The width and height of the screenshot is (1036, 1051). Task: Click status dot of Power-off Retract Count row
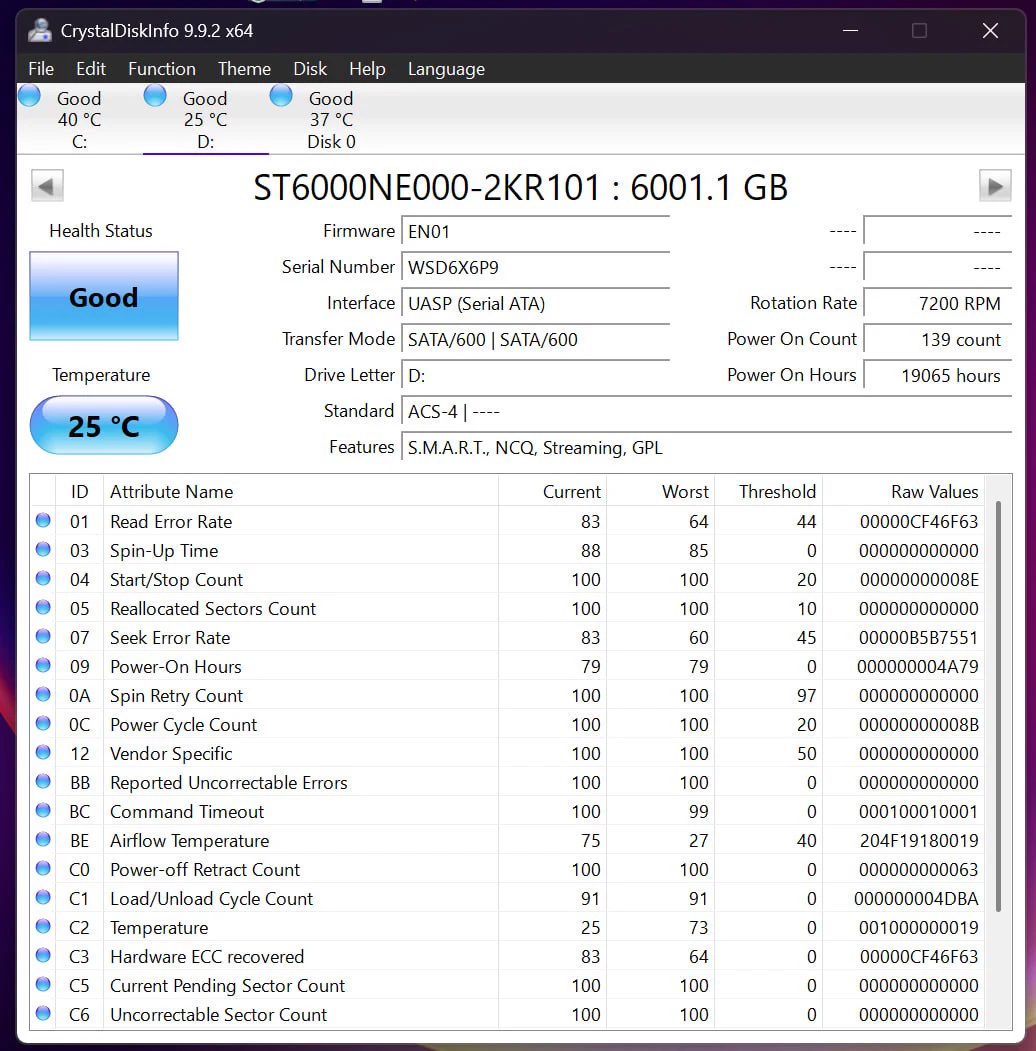click(44, 868)
